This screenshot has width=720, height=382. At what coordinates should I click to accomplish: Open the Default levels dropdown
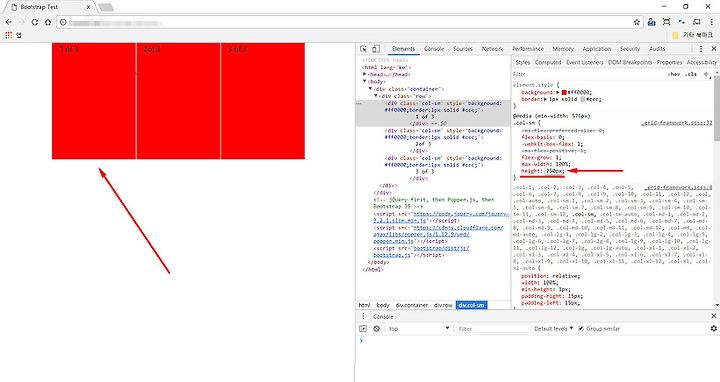(x=553, y=329)
